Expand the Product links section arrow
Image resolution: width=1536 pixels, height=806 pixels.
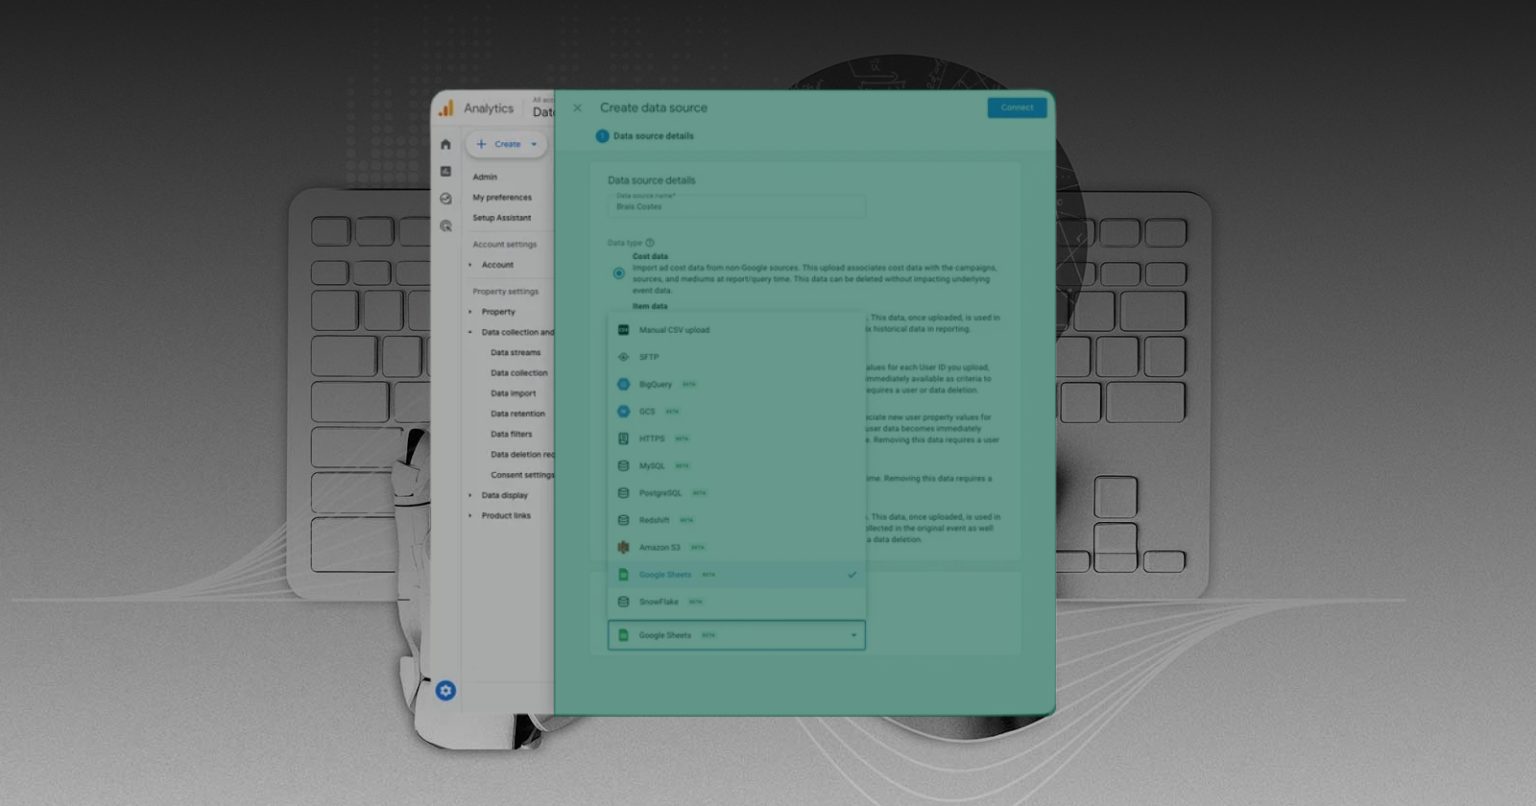[x=471, y=516]
